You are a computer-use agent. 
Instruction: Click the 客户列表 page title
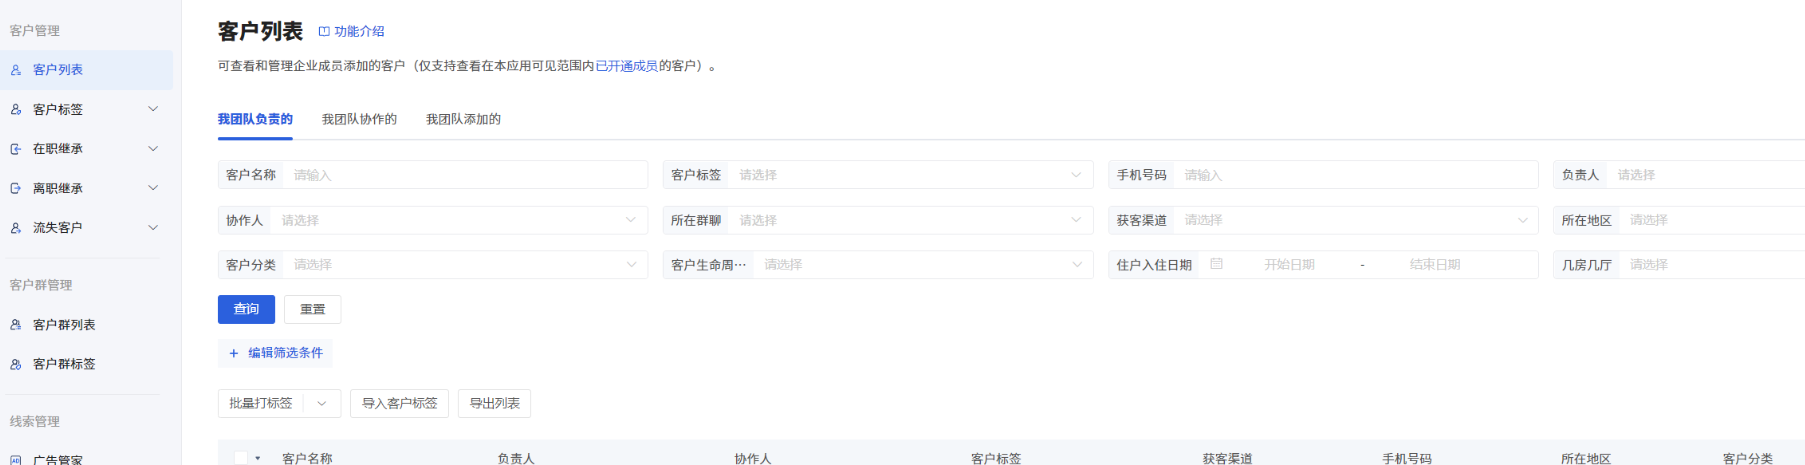coord(260,32)
